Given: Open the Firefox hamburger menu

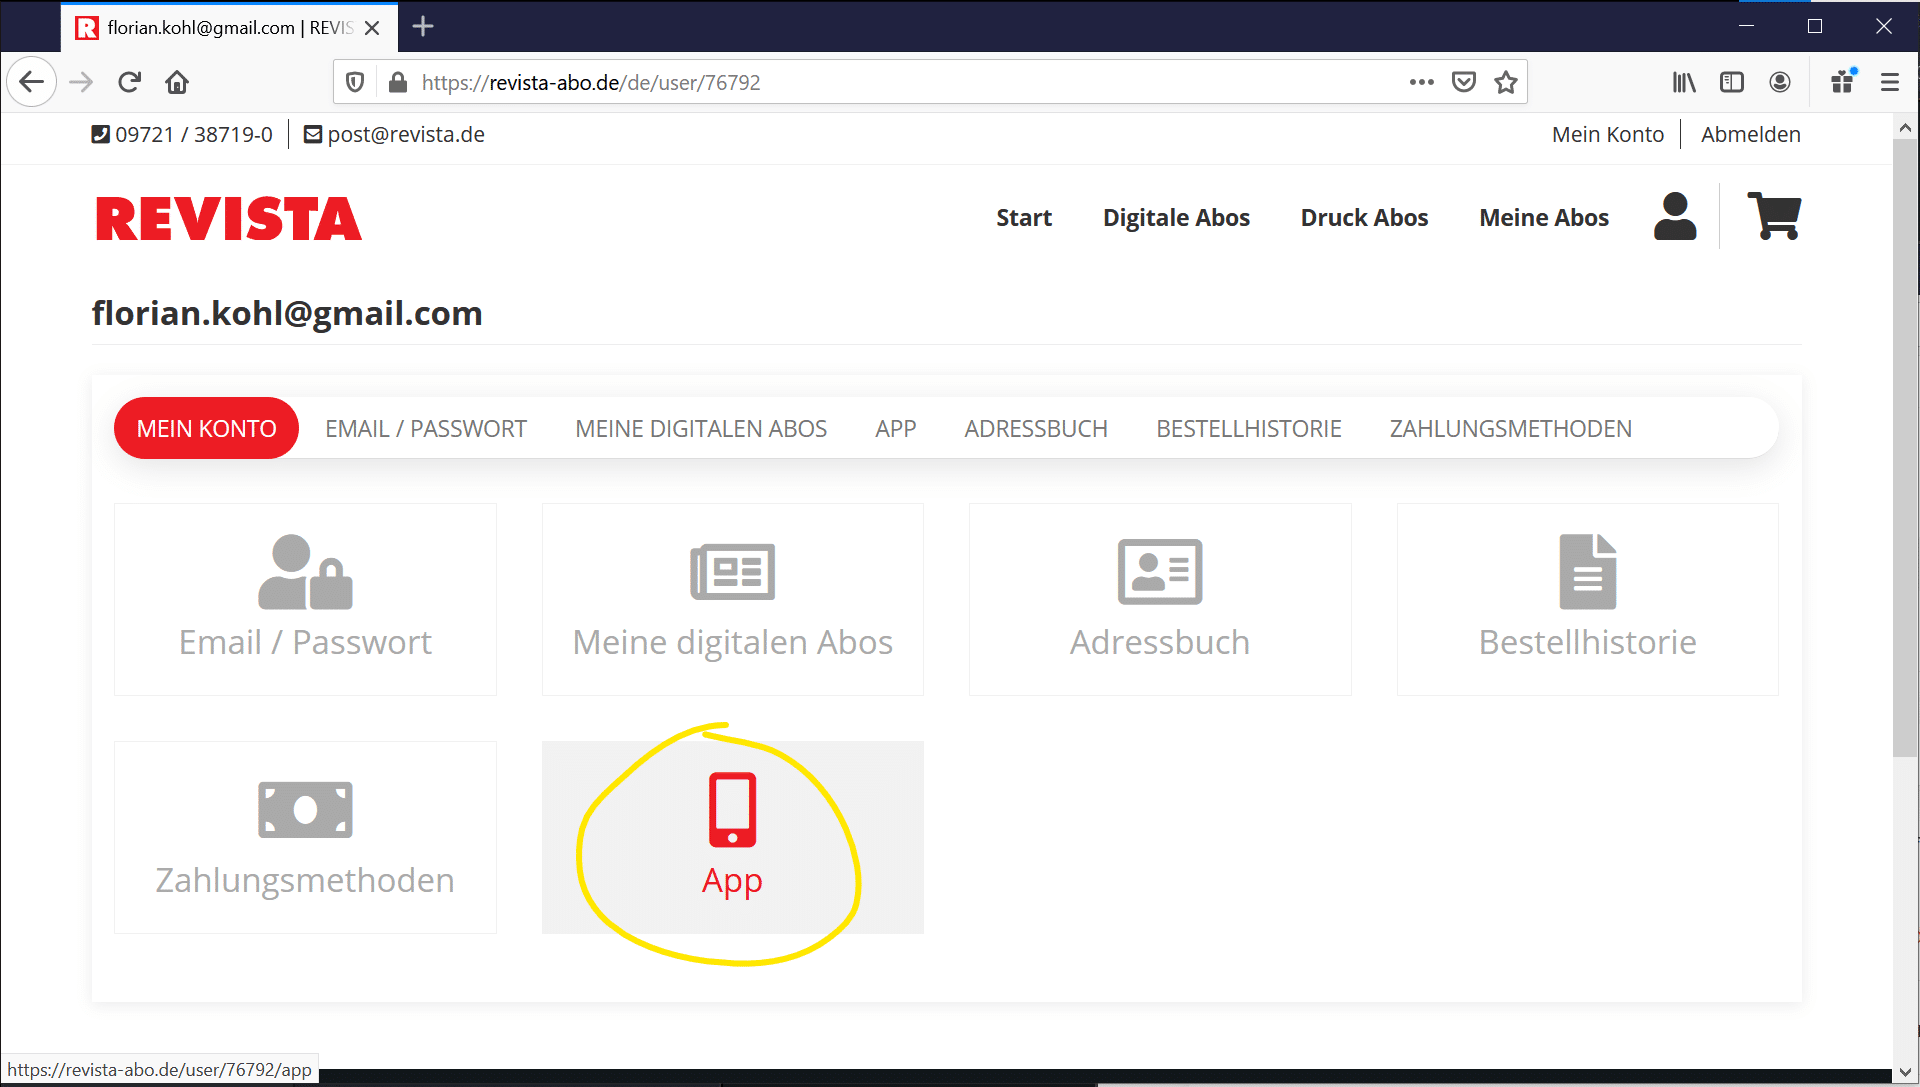Looking at the screenshot, I should coord(1890,82).
